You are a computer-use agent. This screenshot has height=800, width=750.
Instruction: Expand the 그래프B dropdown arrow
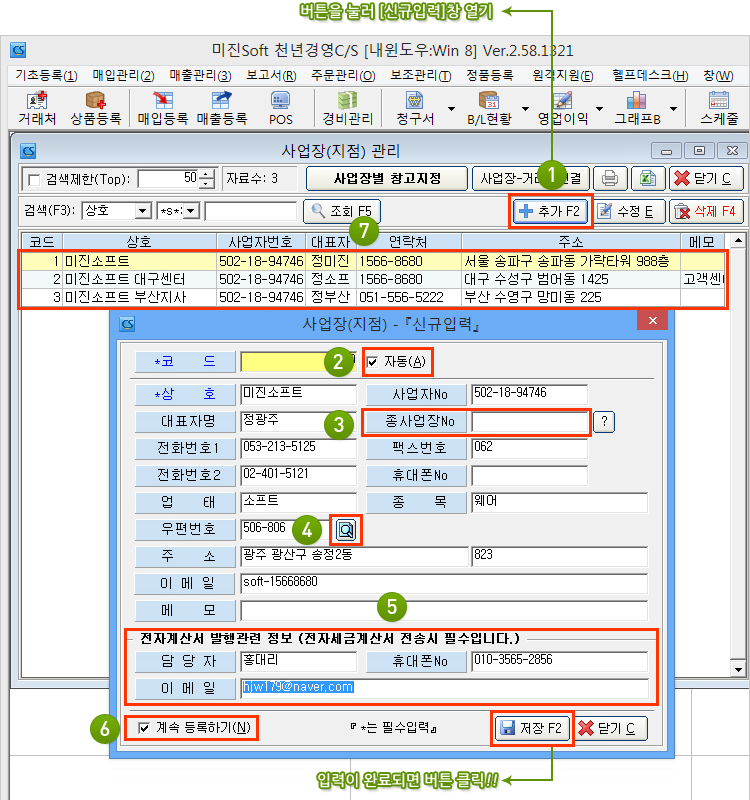click(x=673, y=109)
